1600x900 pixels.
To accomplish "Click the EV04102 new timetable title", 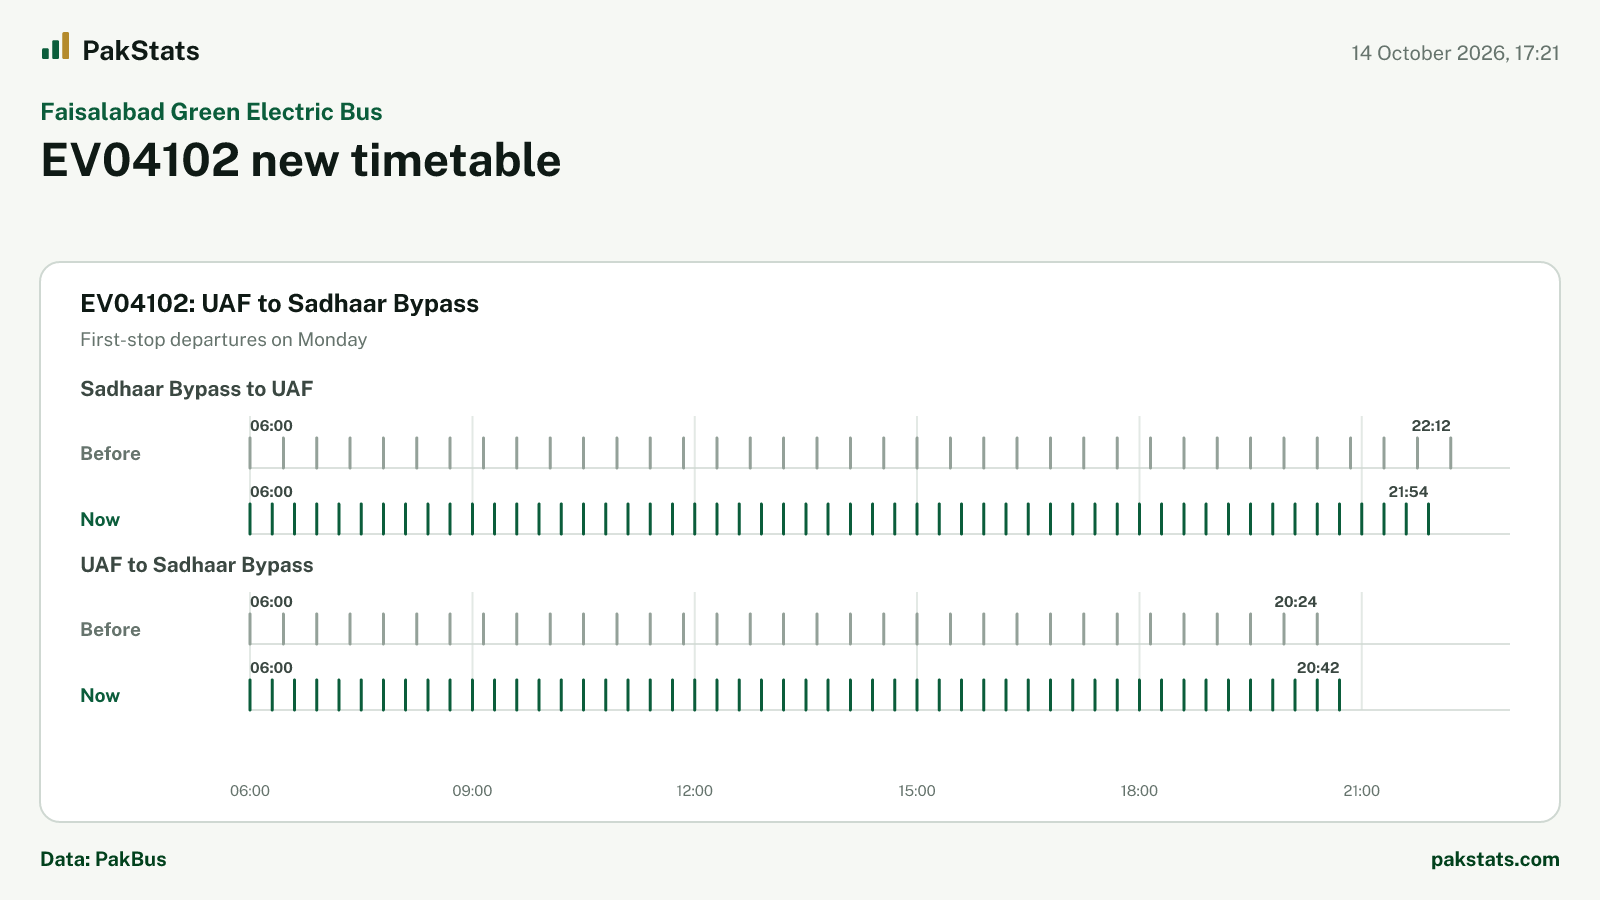I will 301,160.
